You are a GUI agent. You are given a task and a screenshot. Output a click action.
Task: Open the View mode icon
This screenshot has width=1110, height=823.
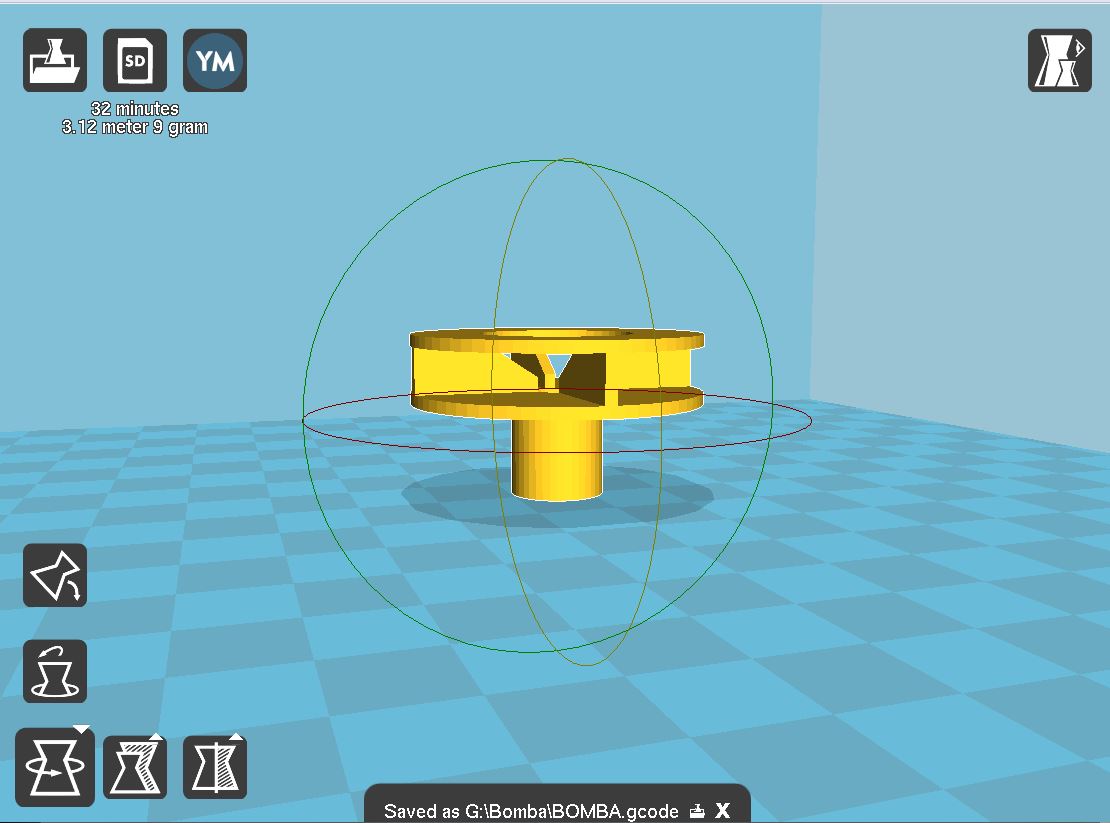pyautogui.click(x=1060, y=60)
